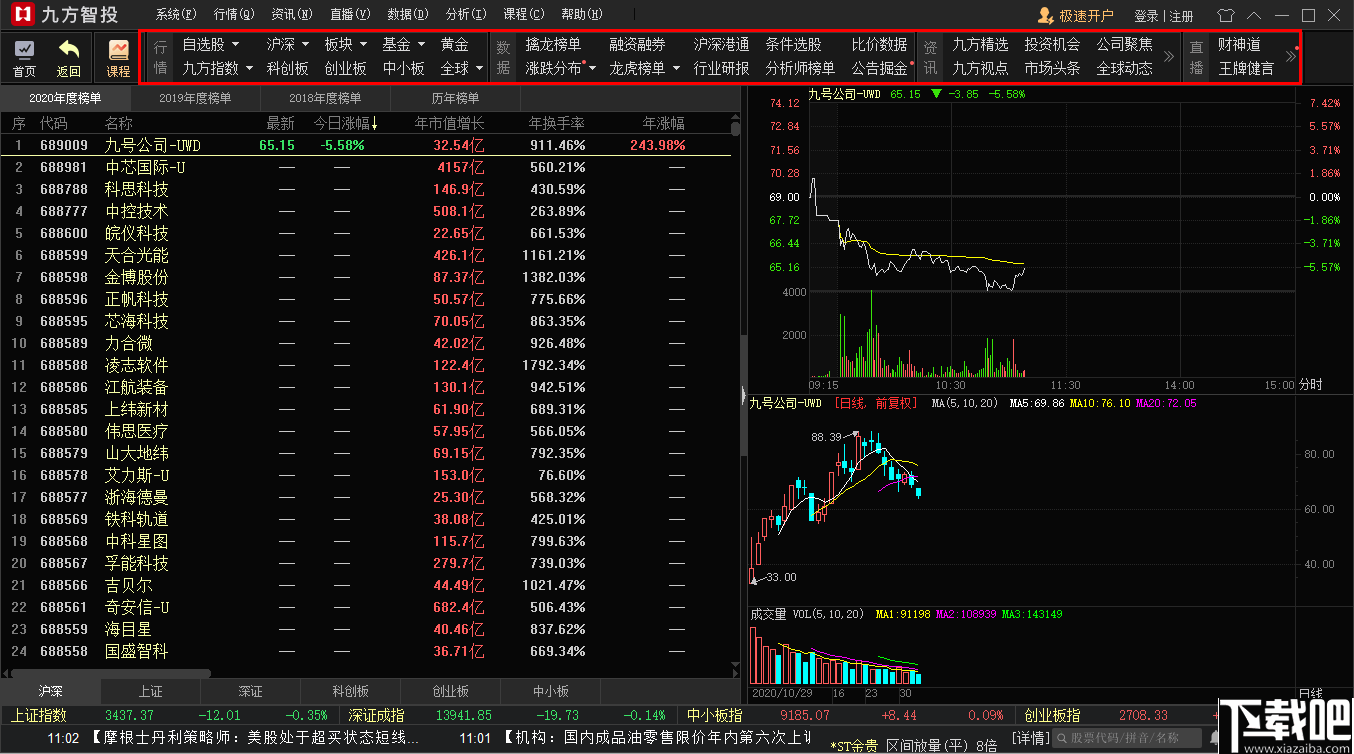
Task: Open 融资融券 in the toolbar
Action: [x=637, y=45]
